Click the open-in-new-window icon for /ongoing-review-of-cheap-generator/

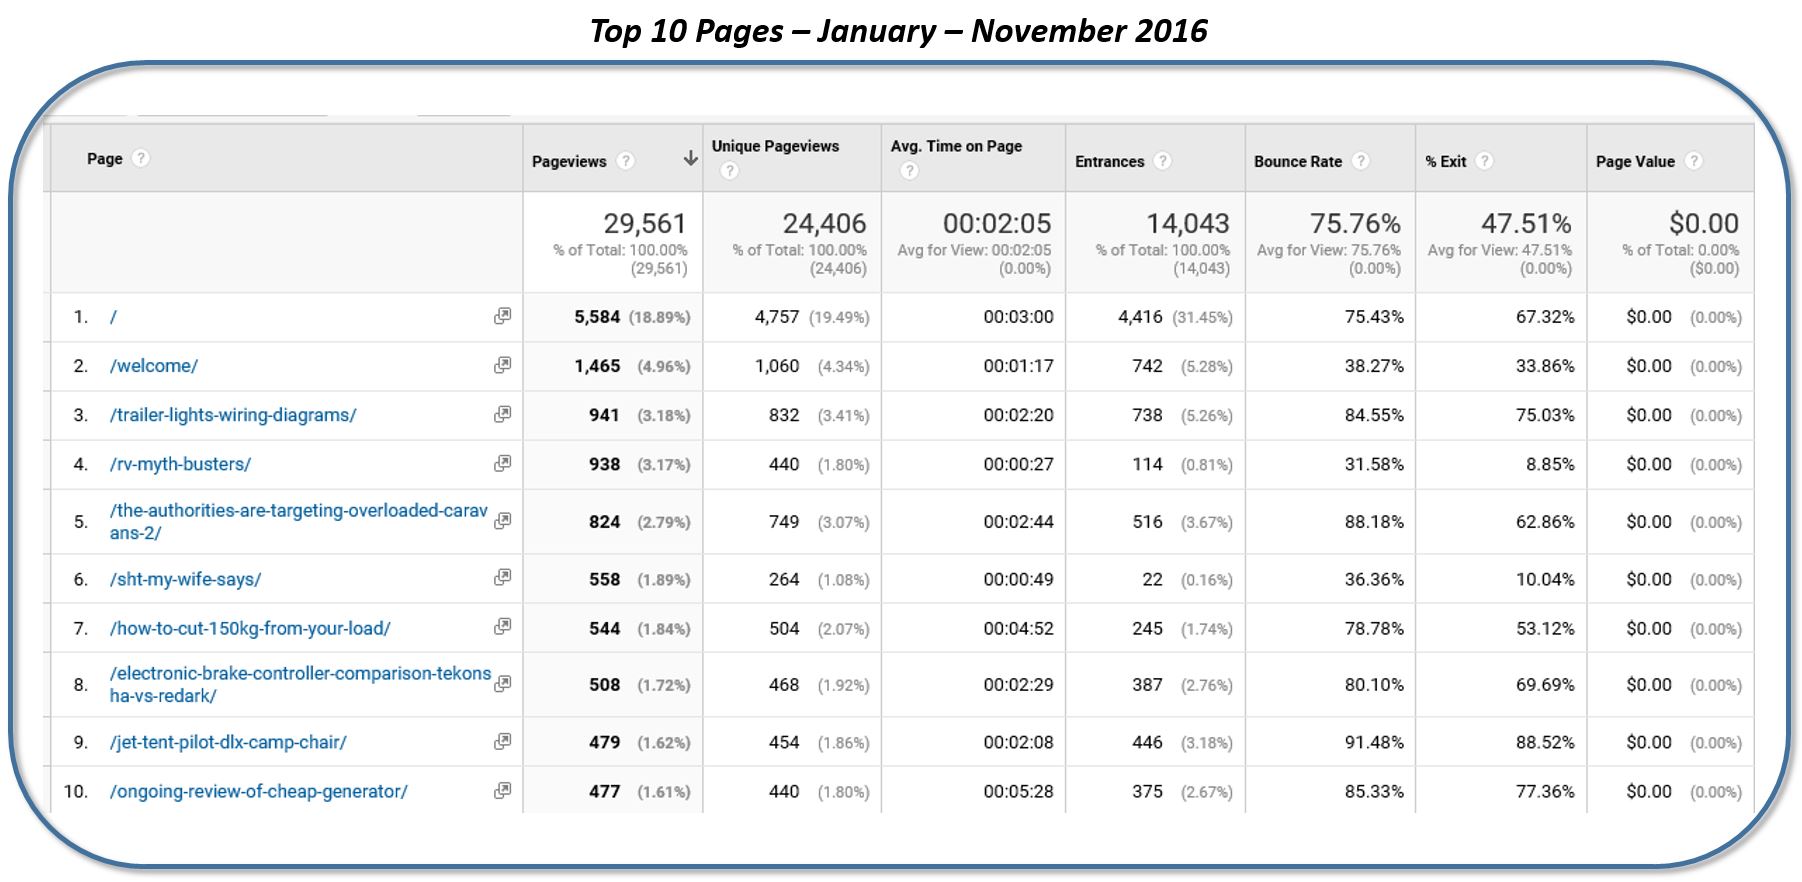click(x=503, y=790)
